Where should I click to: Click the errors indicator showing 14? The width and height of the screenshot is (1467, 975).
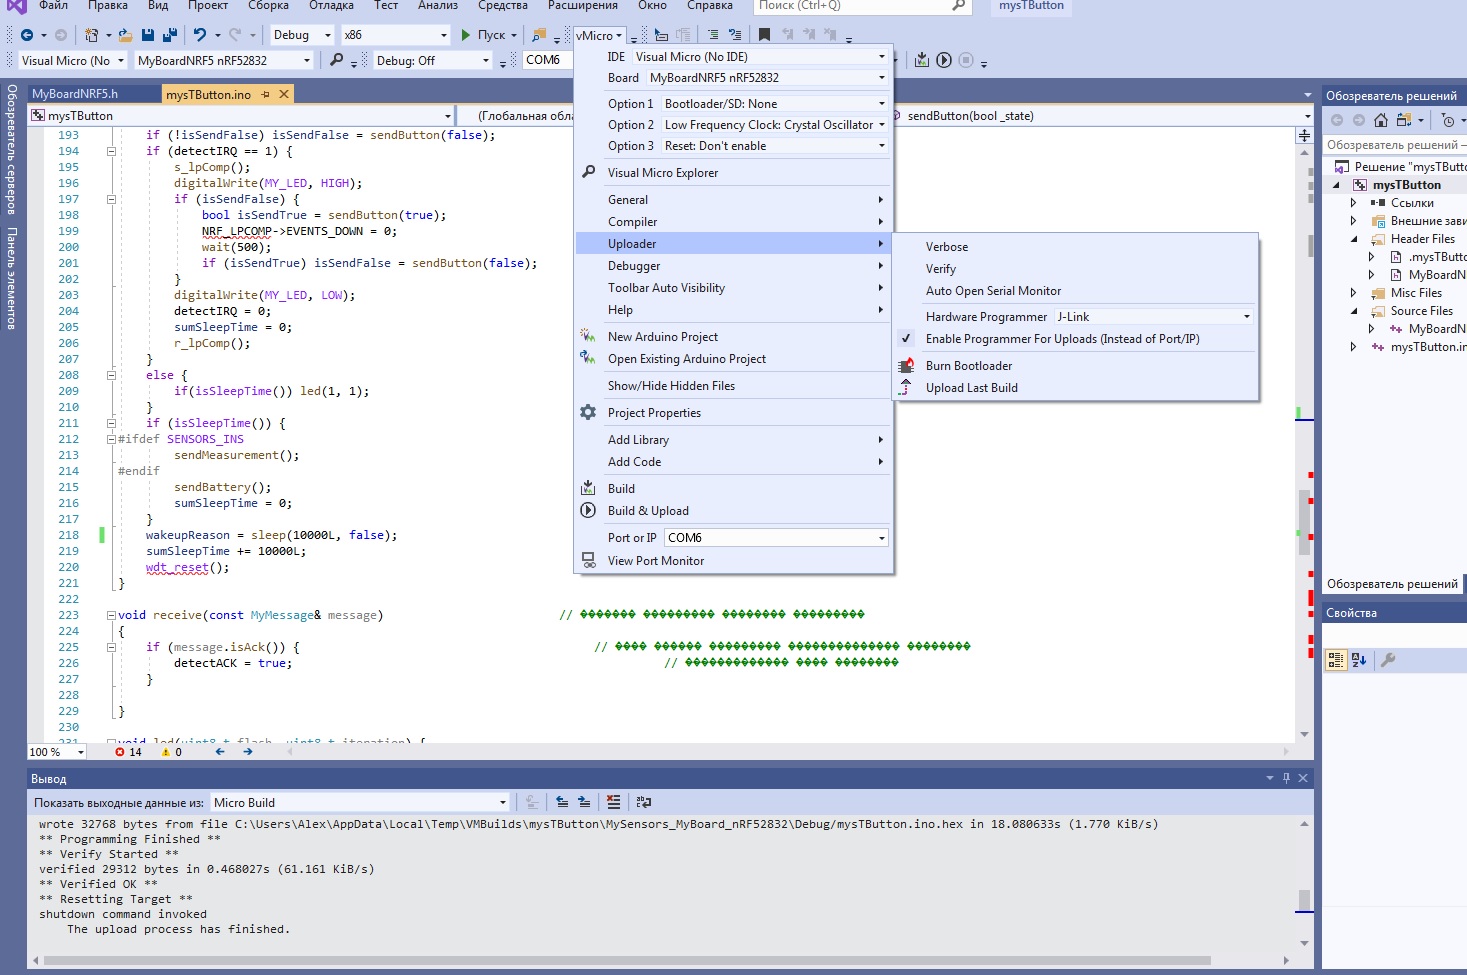128,752
